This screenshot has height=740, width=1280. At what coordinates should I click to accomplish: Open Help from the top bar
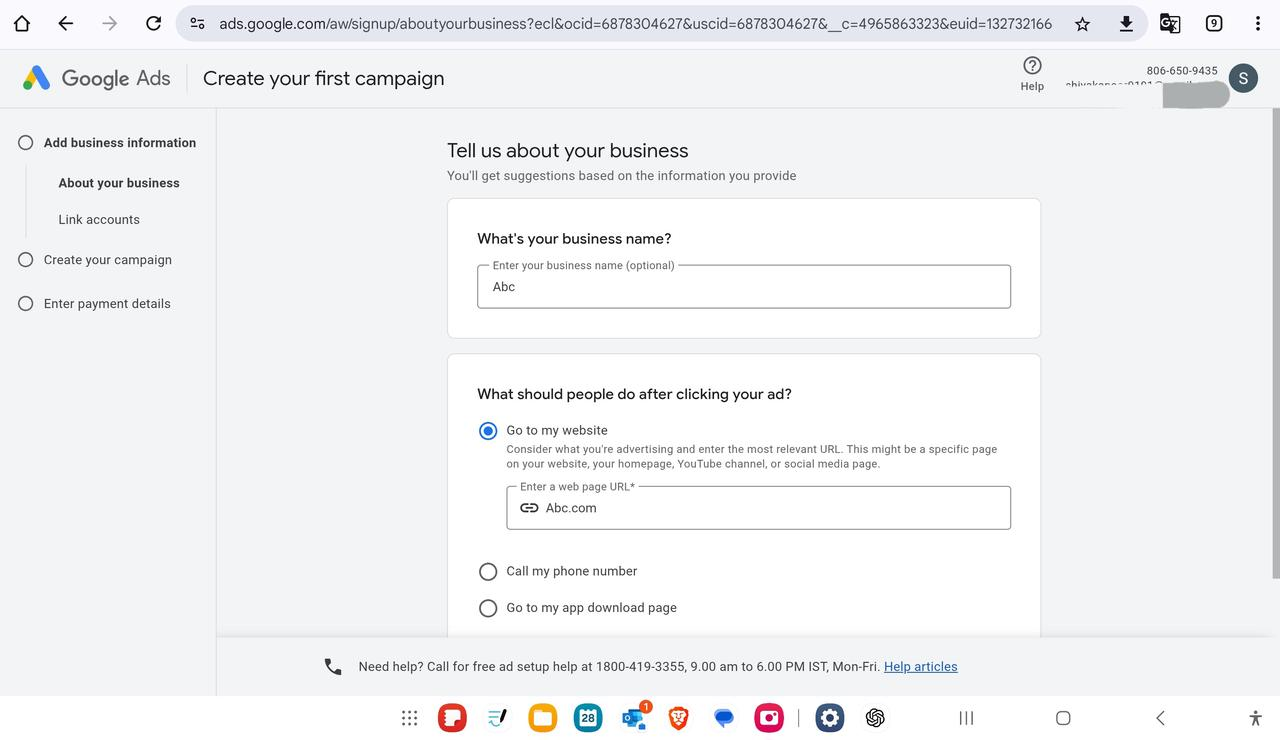(x=1031, y=73)
